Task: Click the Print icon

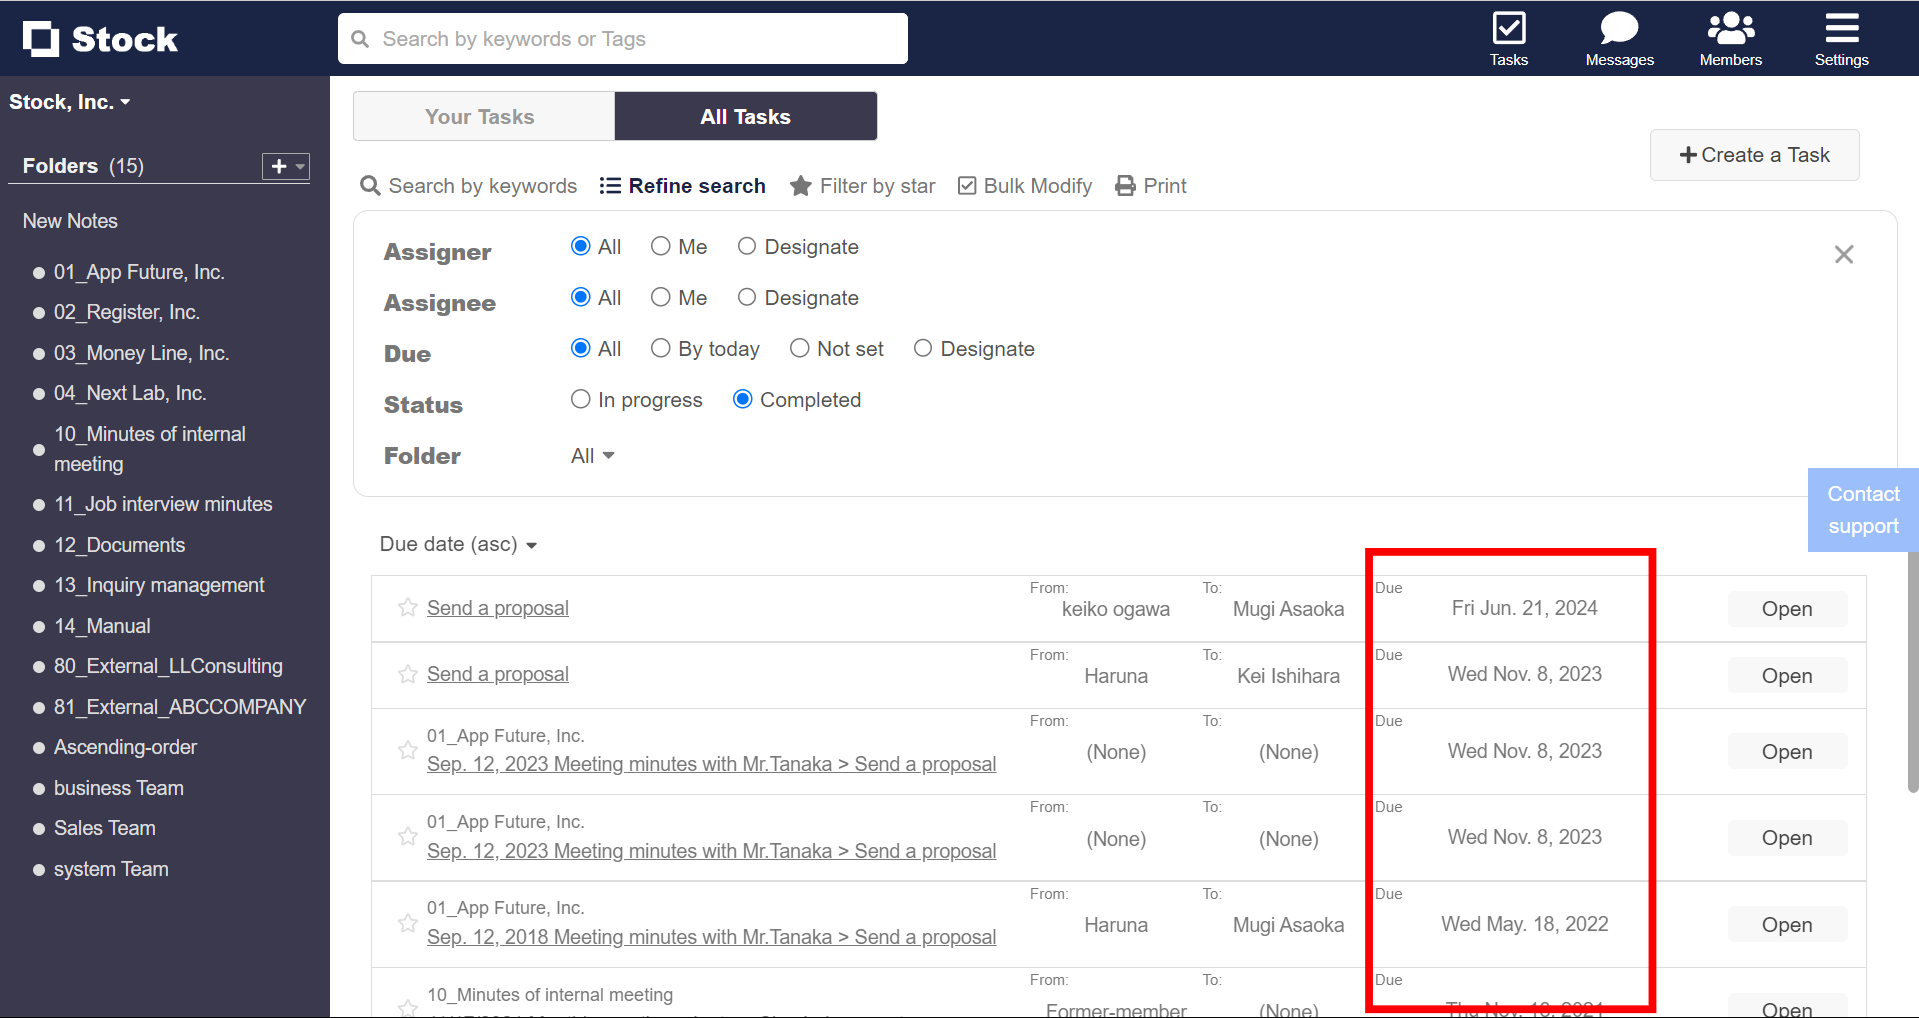Action: coord(1125,185)
